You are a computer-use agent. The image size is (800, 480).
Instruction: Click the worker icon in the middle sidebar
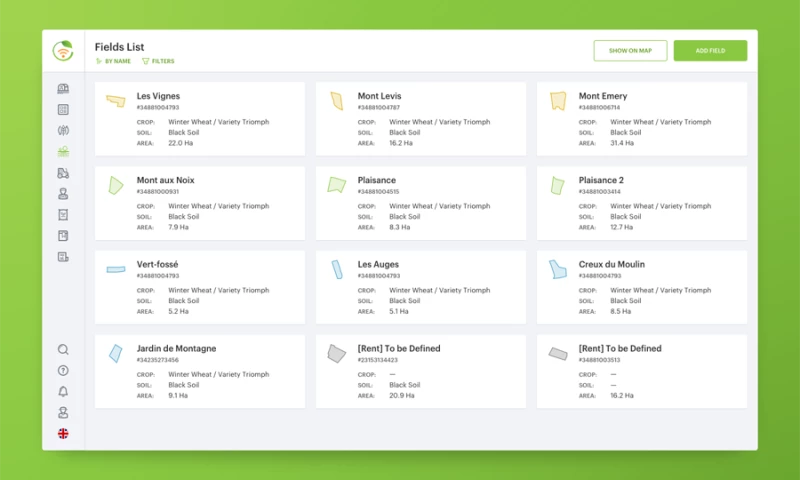point(63,194)
